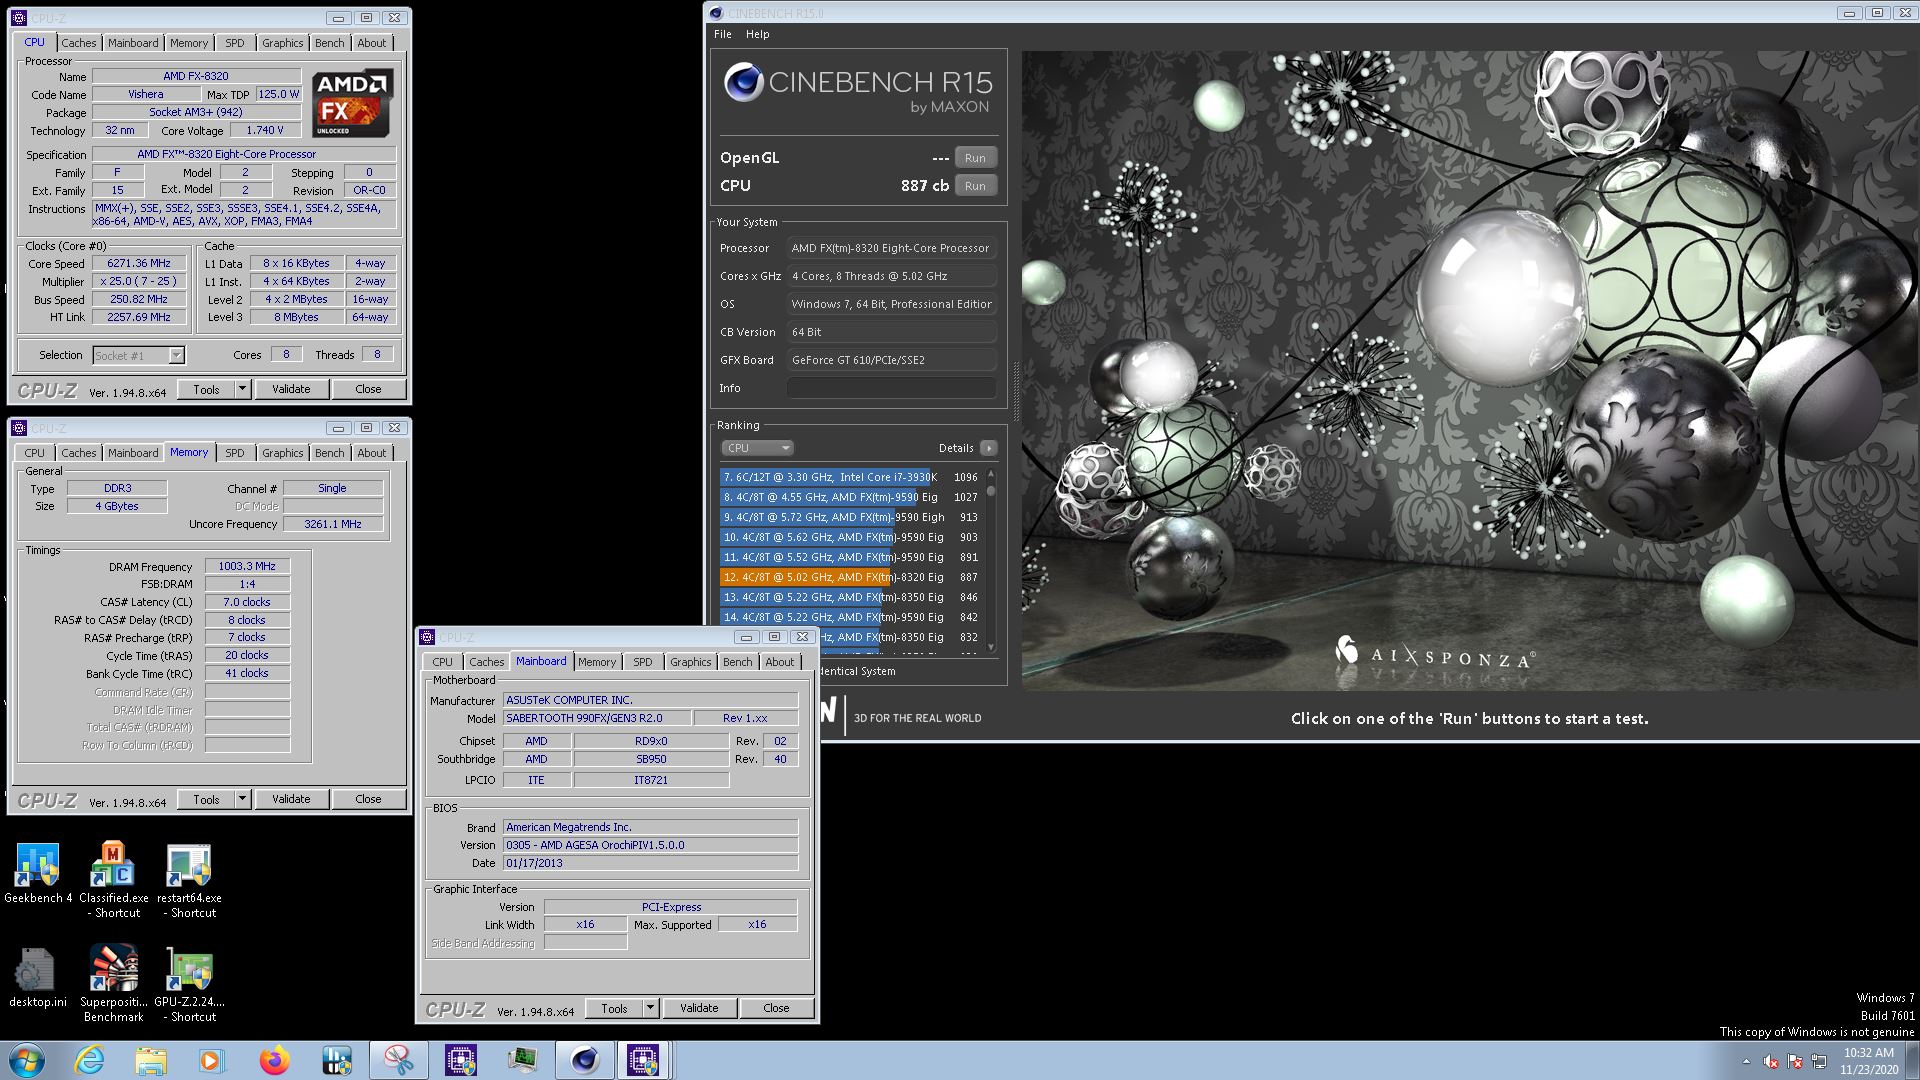Open HWBOT-style bar chart taskbar icon
Viewport: 1920px width, 1080px height.
(337, 1060)
